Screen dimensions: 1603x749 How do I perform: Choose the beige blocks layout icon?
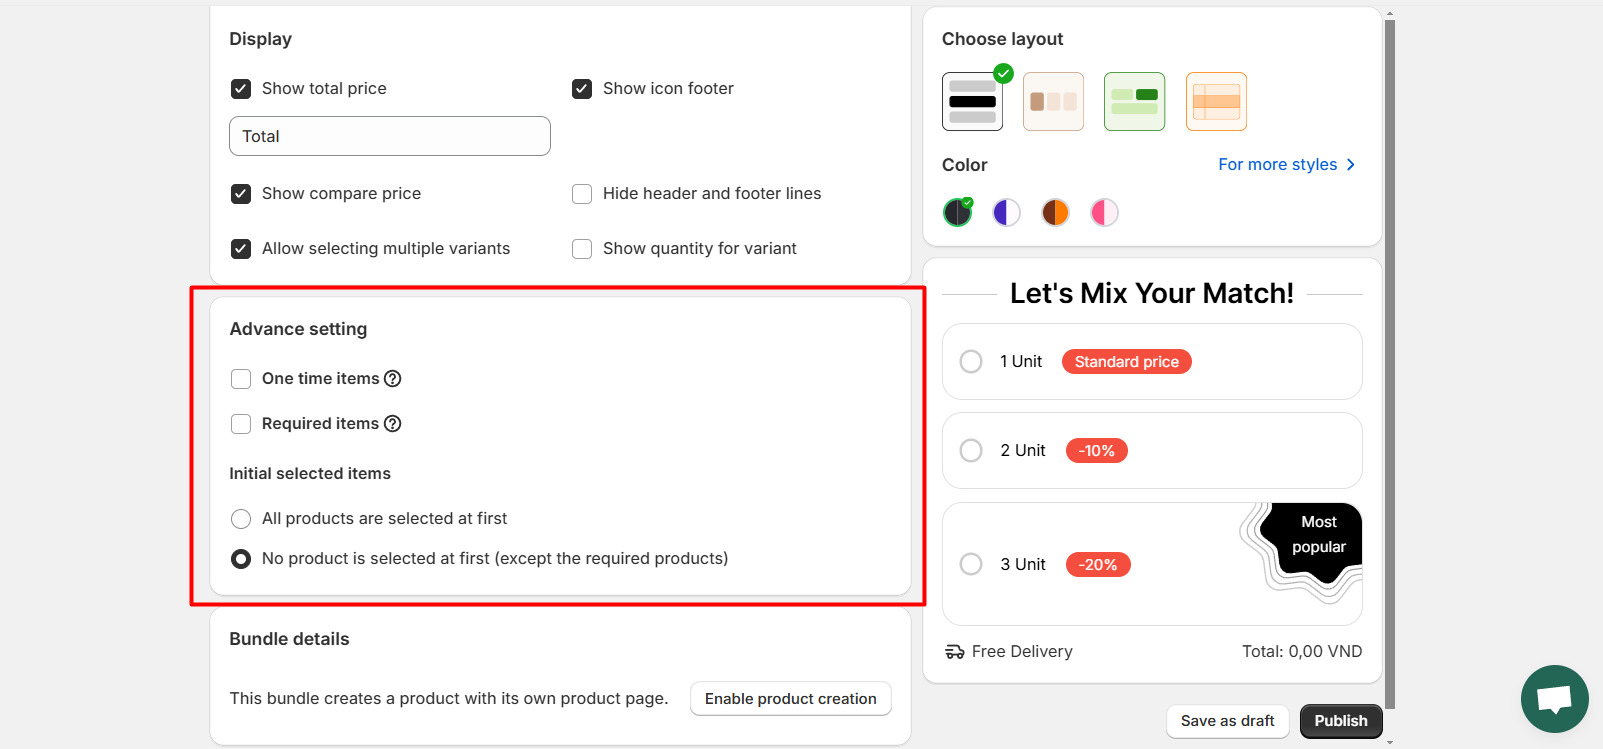(1053, 101)
